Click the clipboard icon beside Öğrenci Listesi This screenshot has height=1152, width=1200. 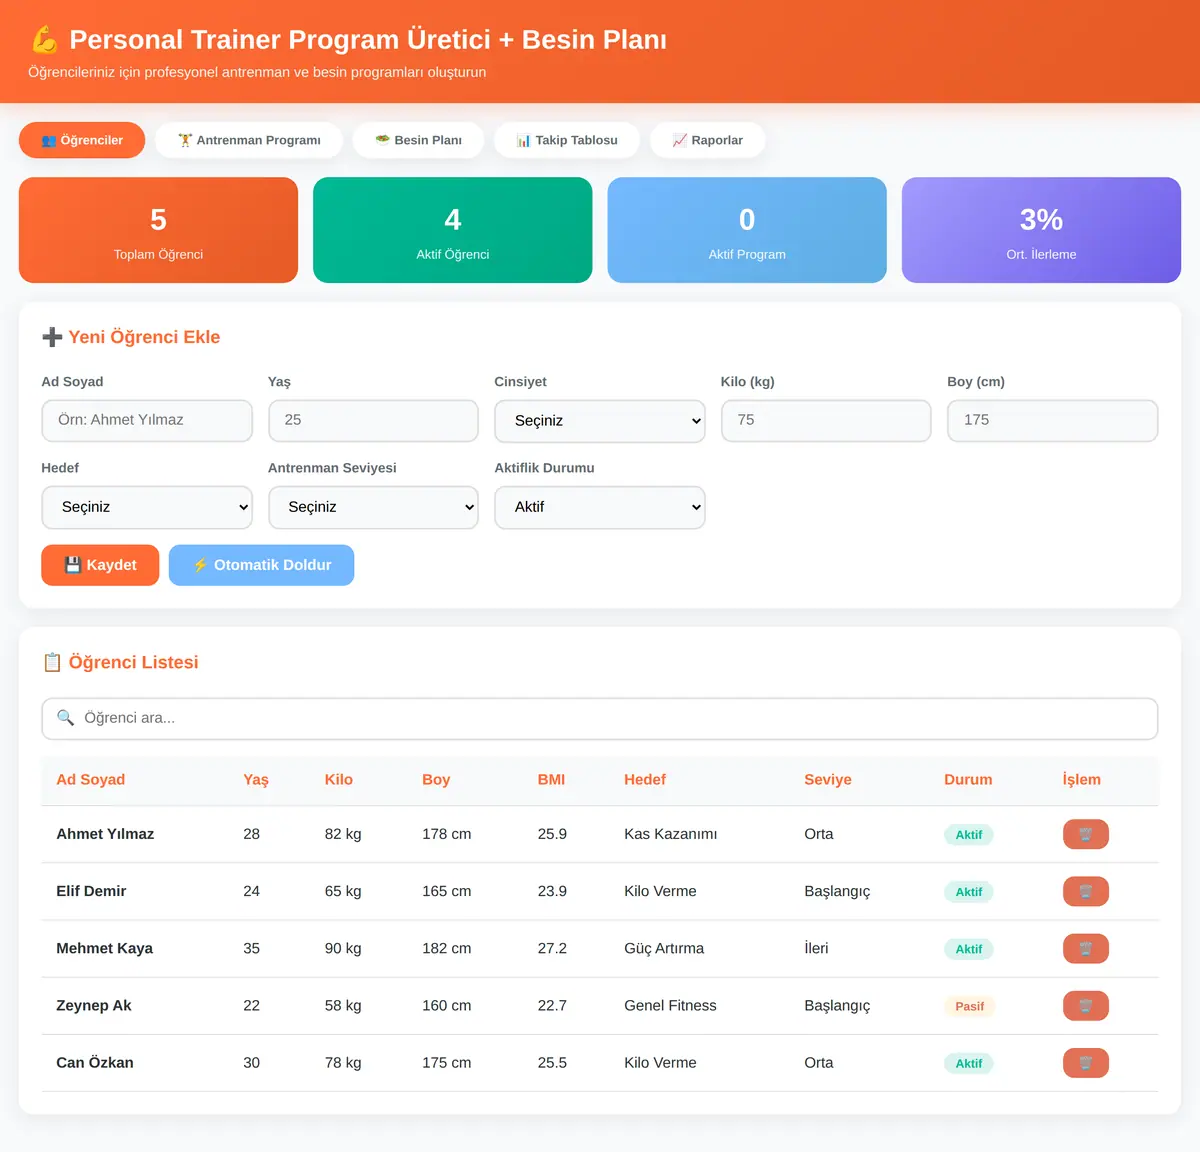[52, 662]
